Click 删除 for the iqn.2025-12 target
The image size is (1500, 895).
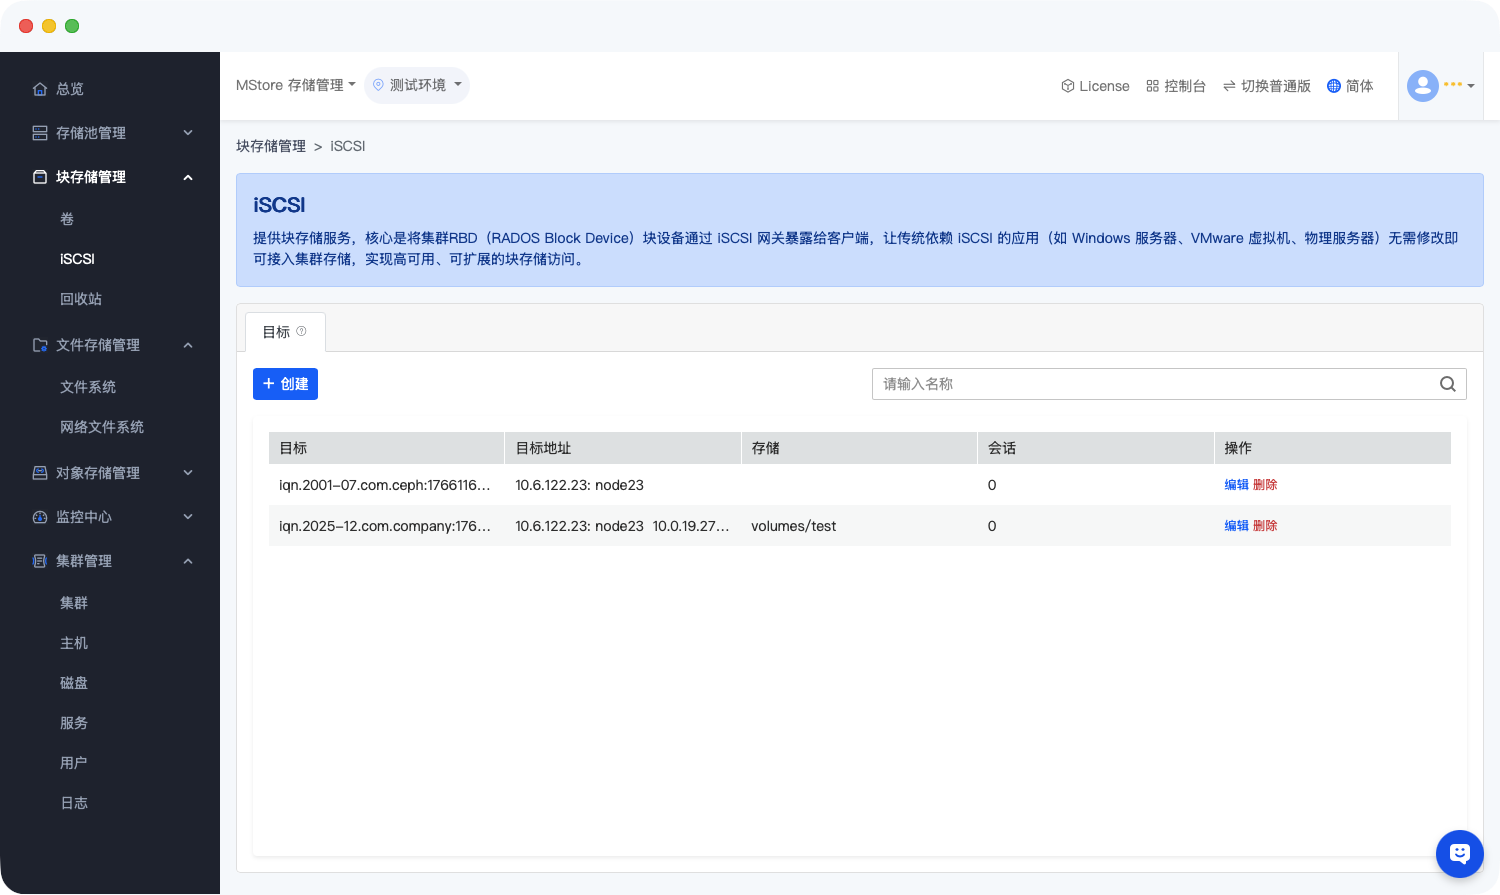[1265, 526]
